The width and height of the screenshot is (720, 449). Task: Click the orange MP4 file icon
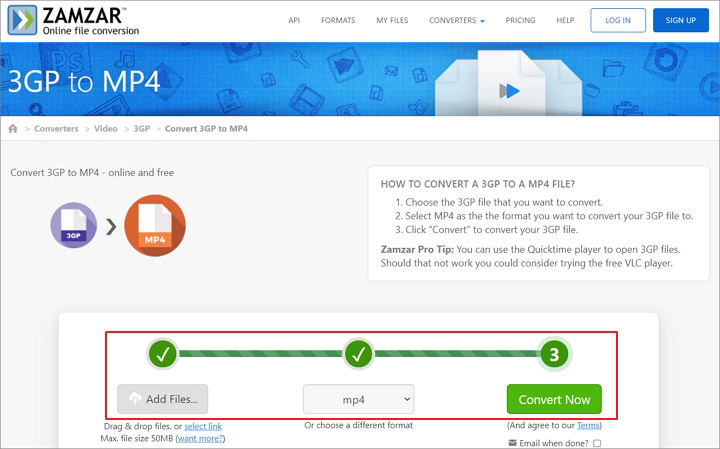(155, 225)
